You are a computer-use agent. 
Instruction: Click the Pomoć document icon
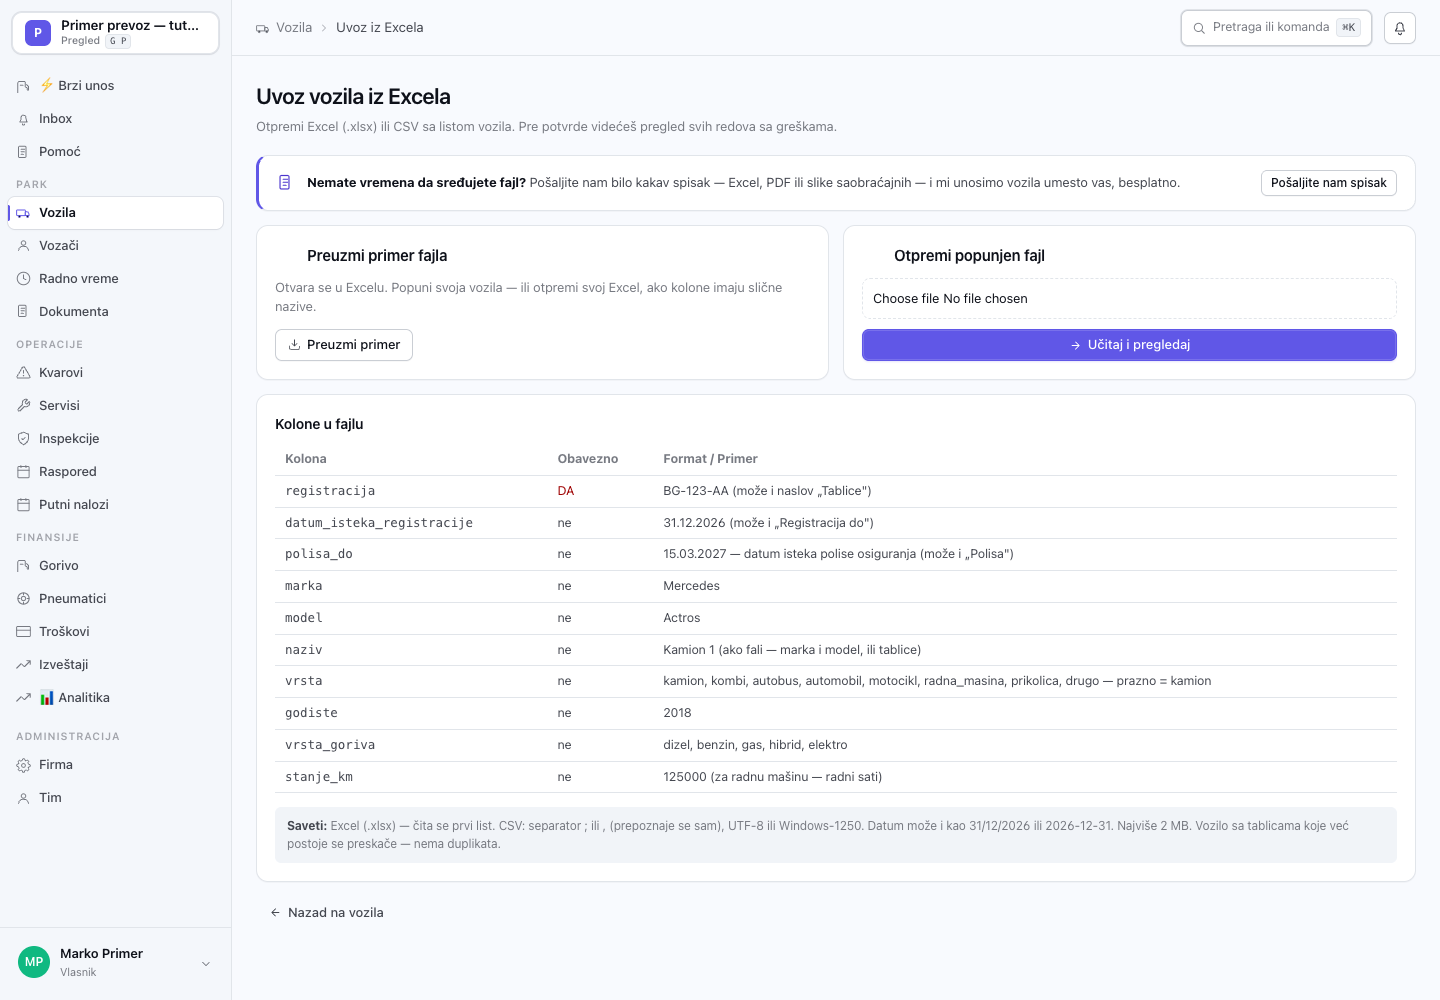tap(24, 152)
